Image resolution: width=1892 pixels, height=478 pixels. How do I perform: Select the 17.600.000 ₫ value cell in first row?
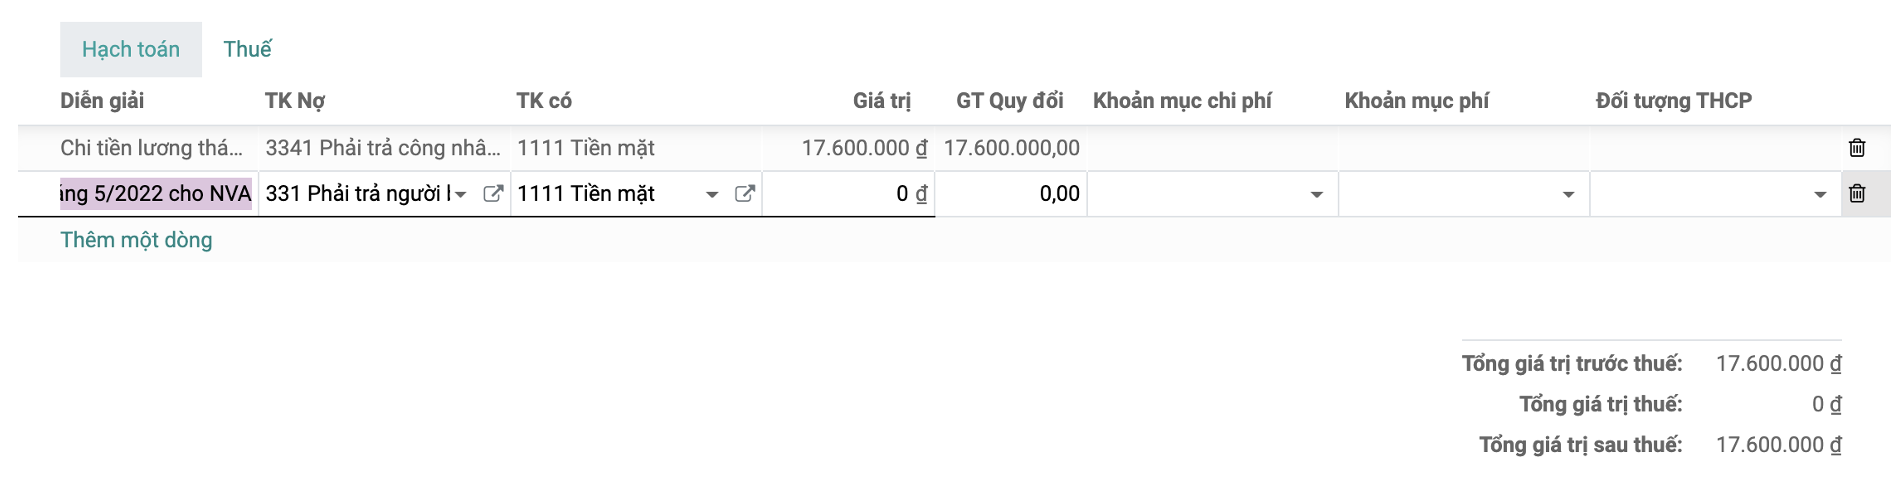tap(864, 148)
